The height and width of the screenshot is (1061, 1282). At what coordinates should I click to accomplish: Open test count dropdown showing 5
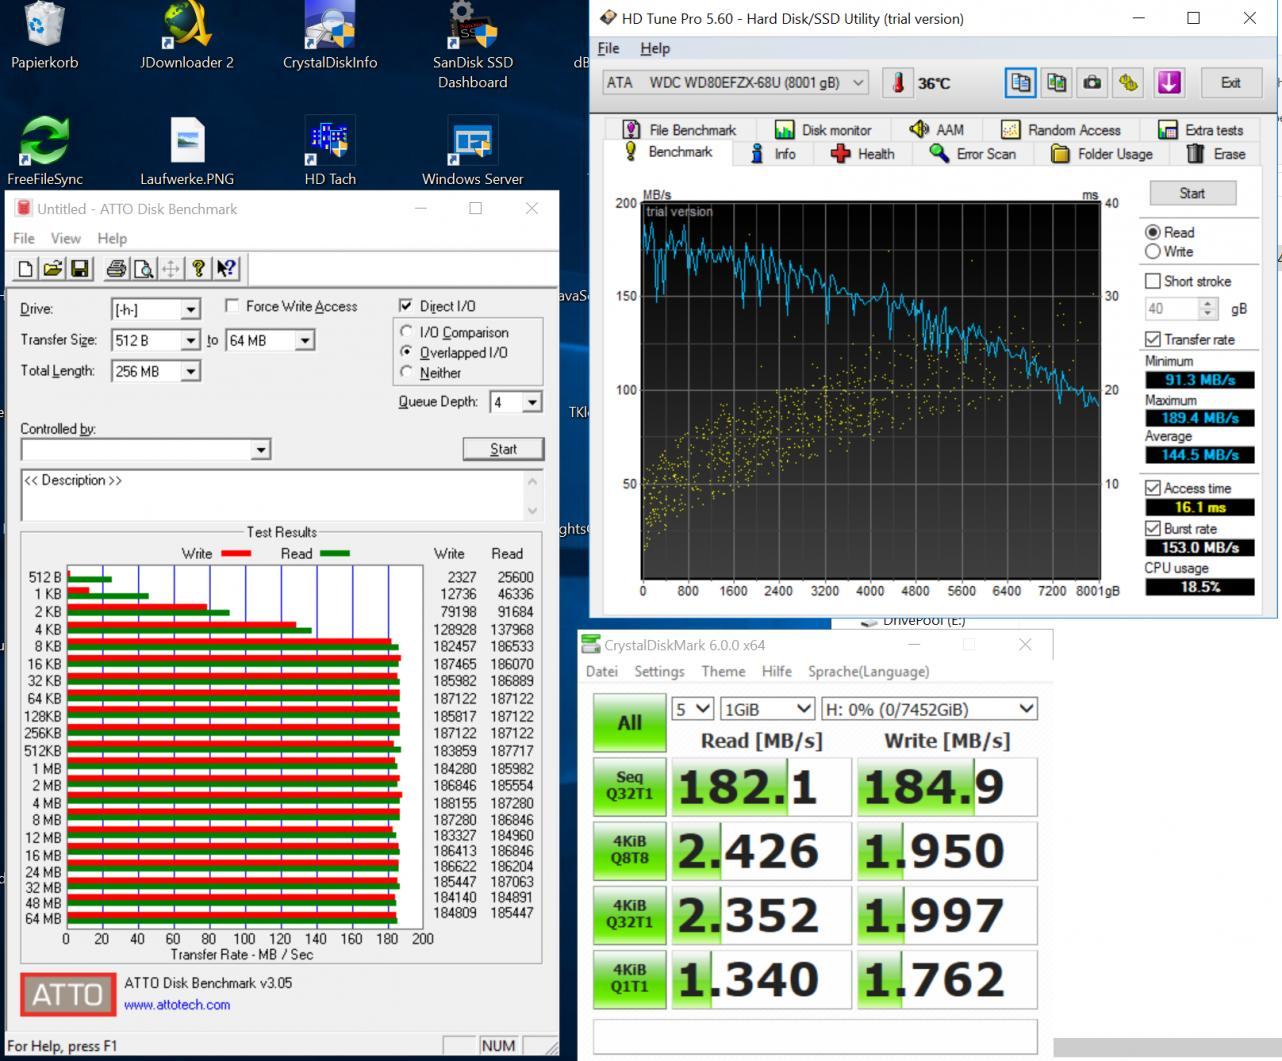click(x=692, y=709)
